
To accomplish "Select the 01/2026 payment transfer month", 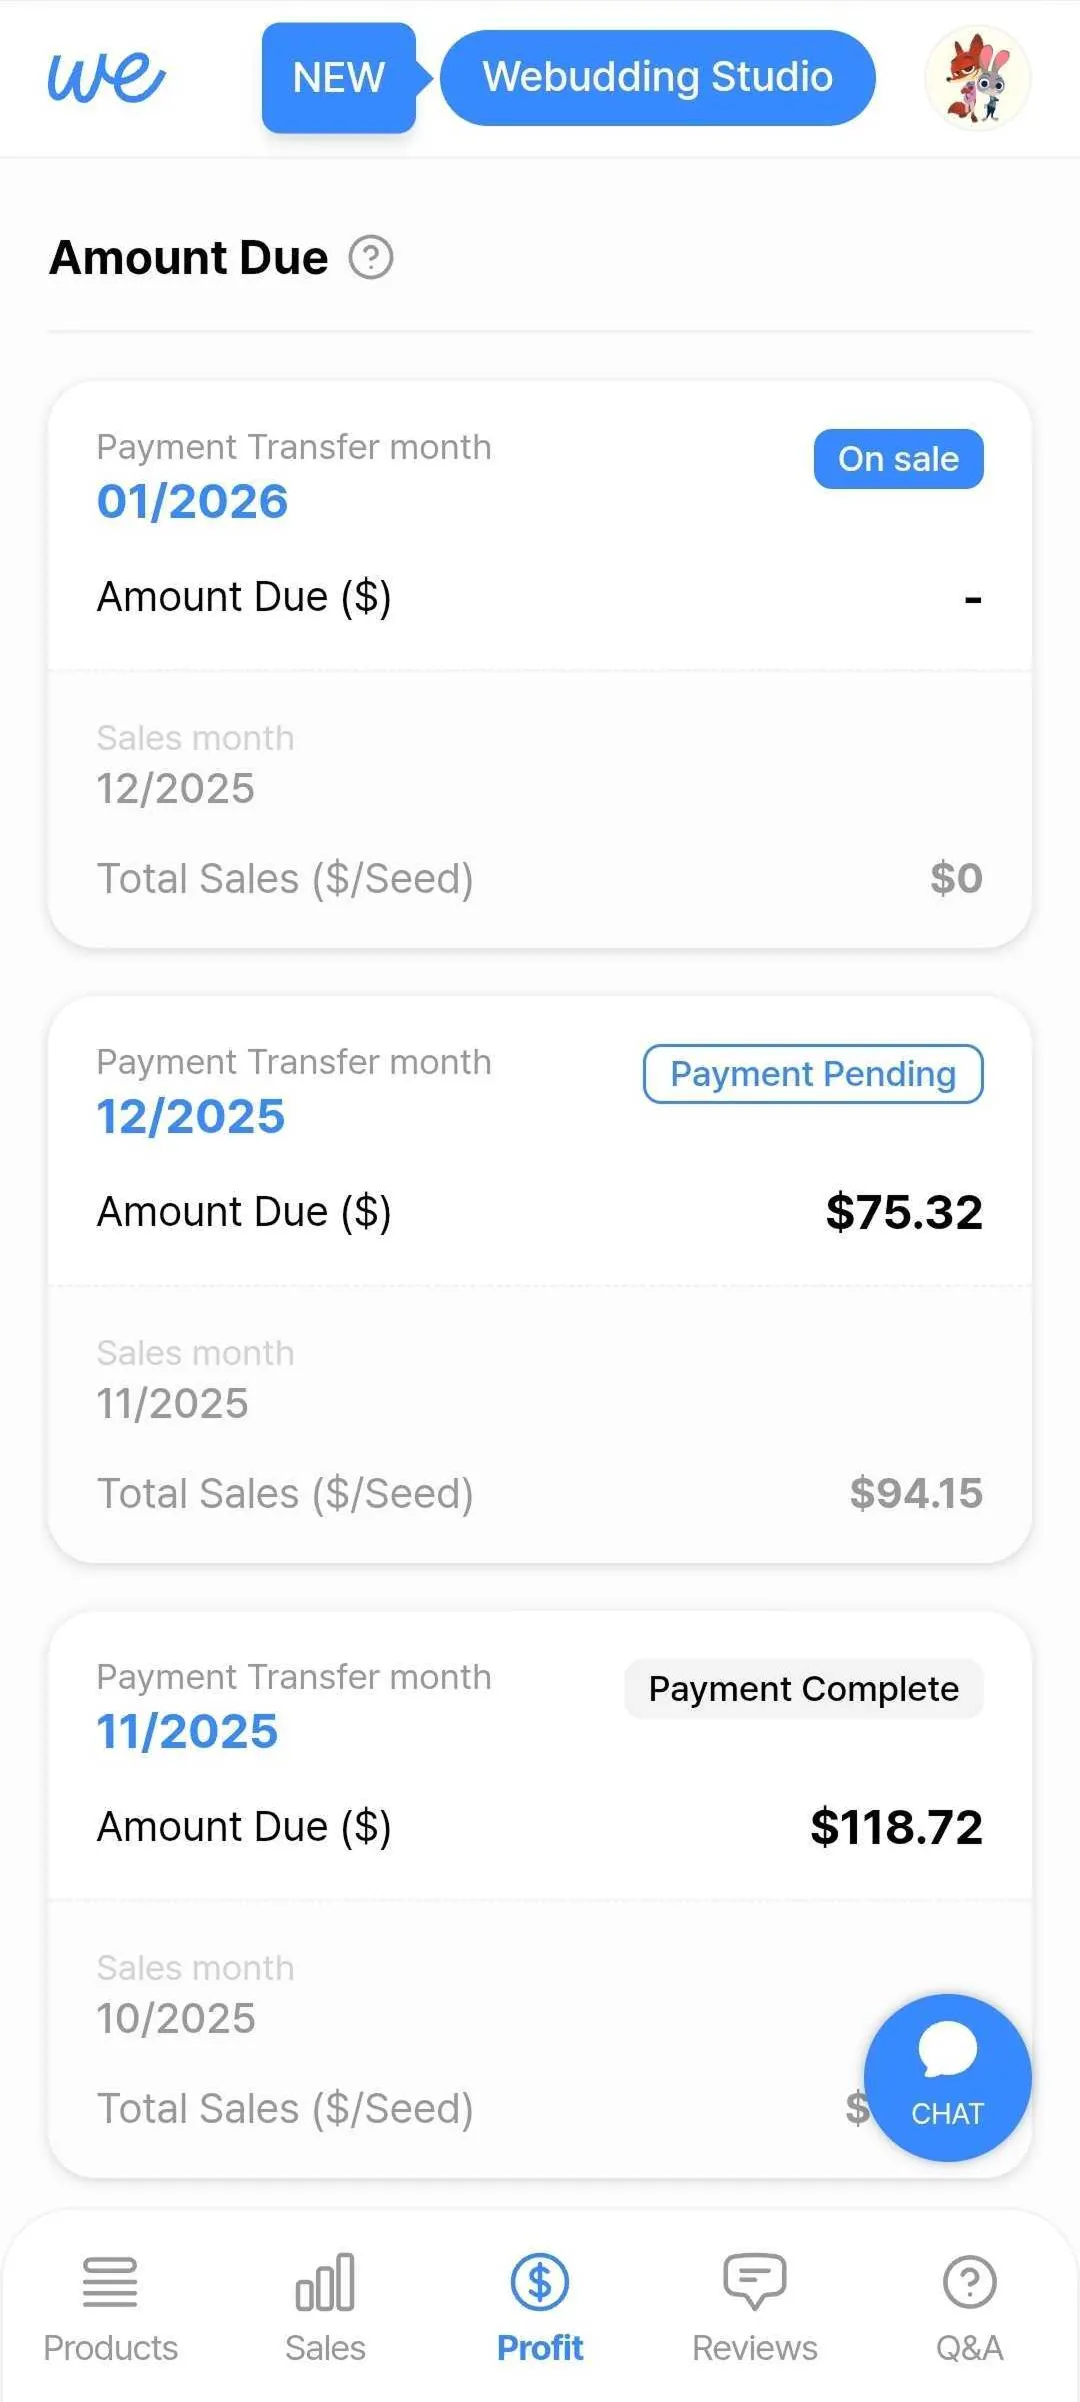I will 192,501.
